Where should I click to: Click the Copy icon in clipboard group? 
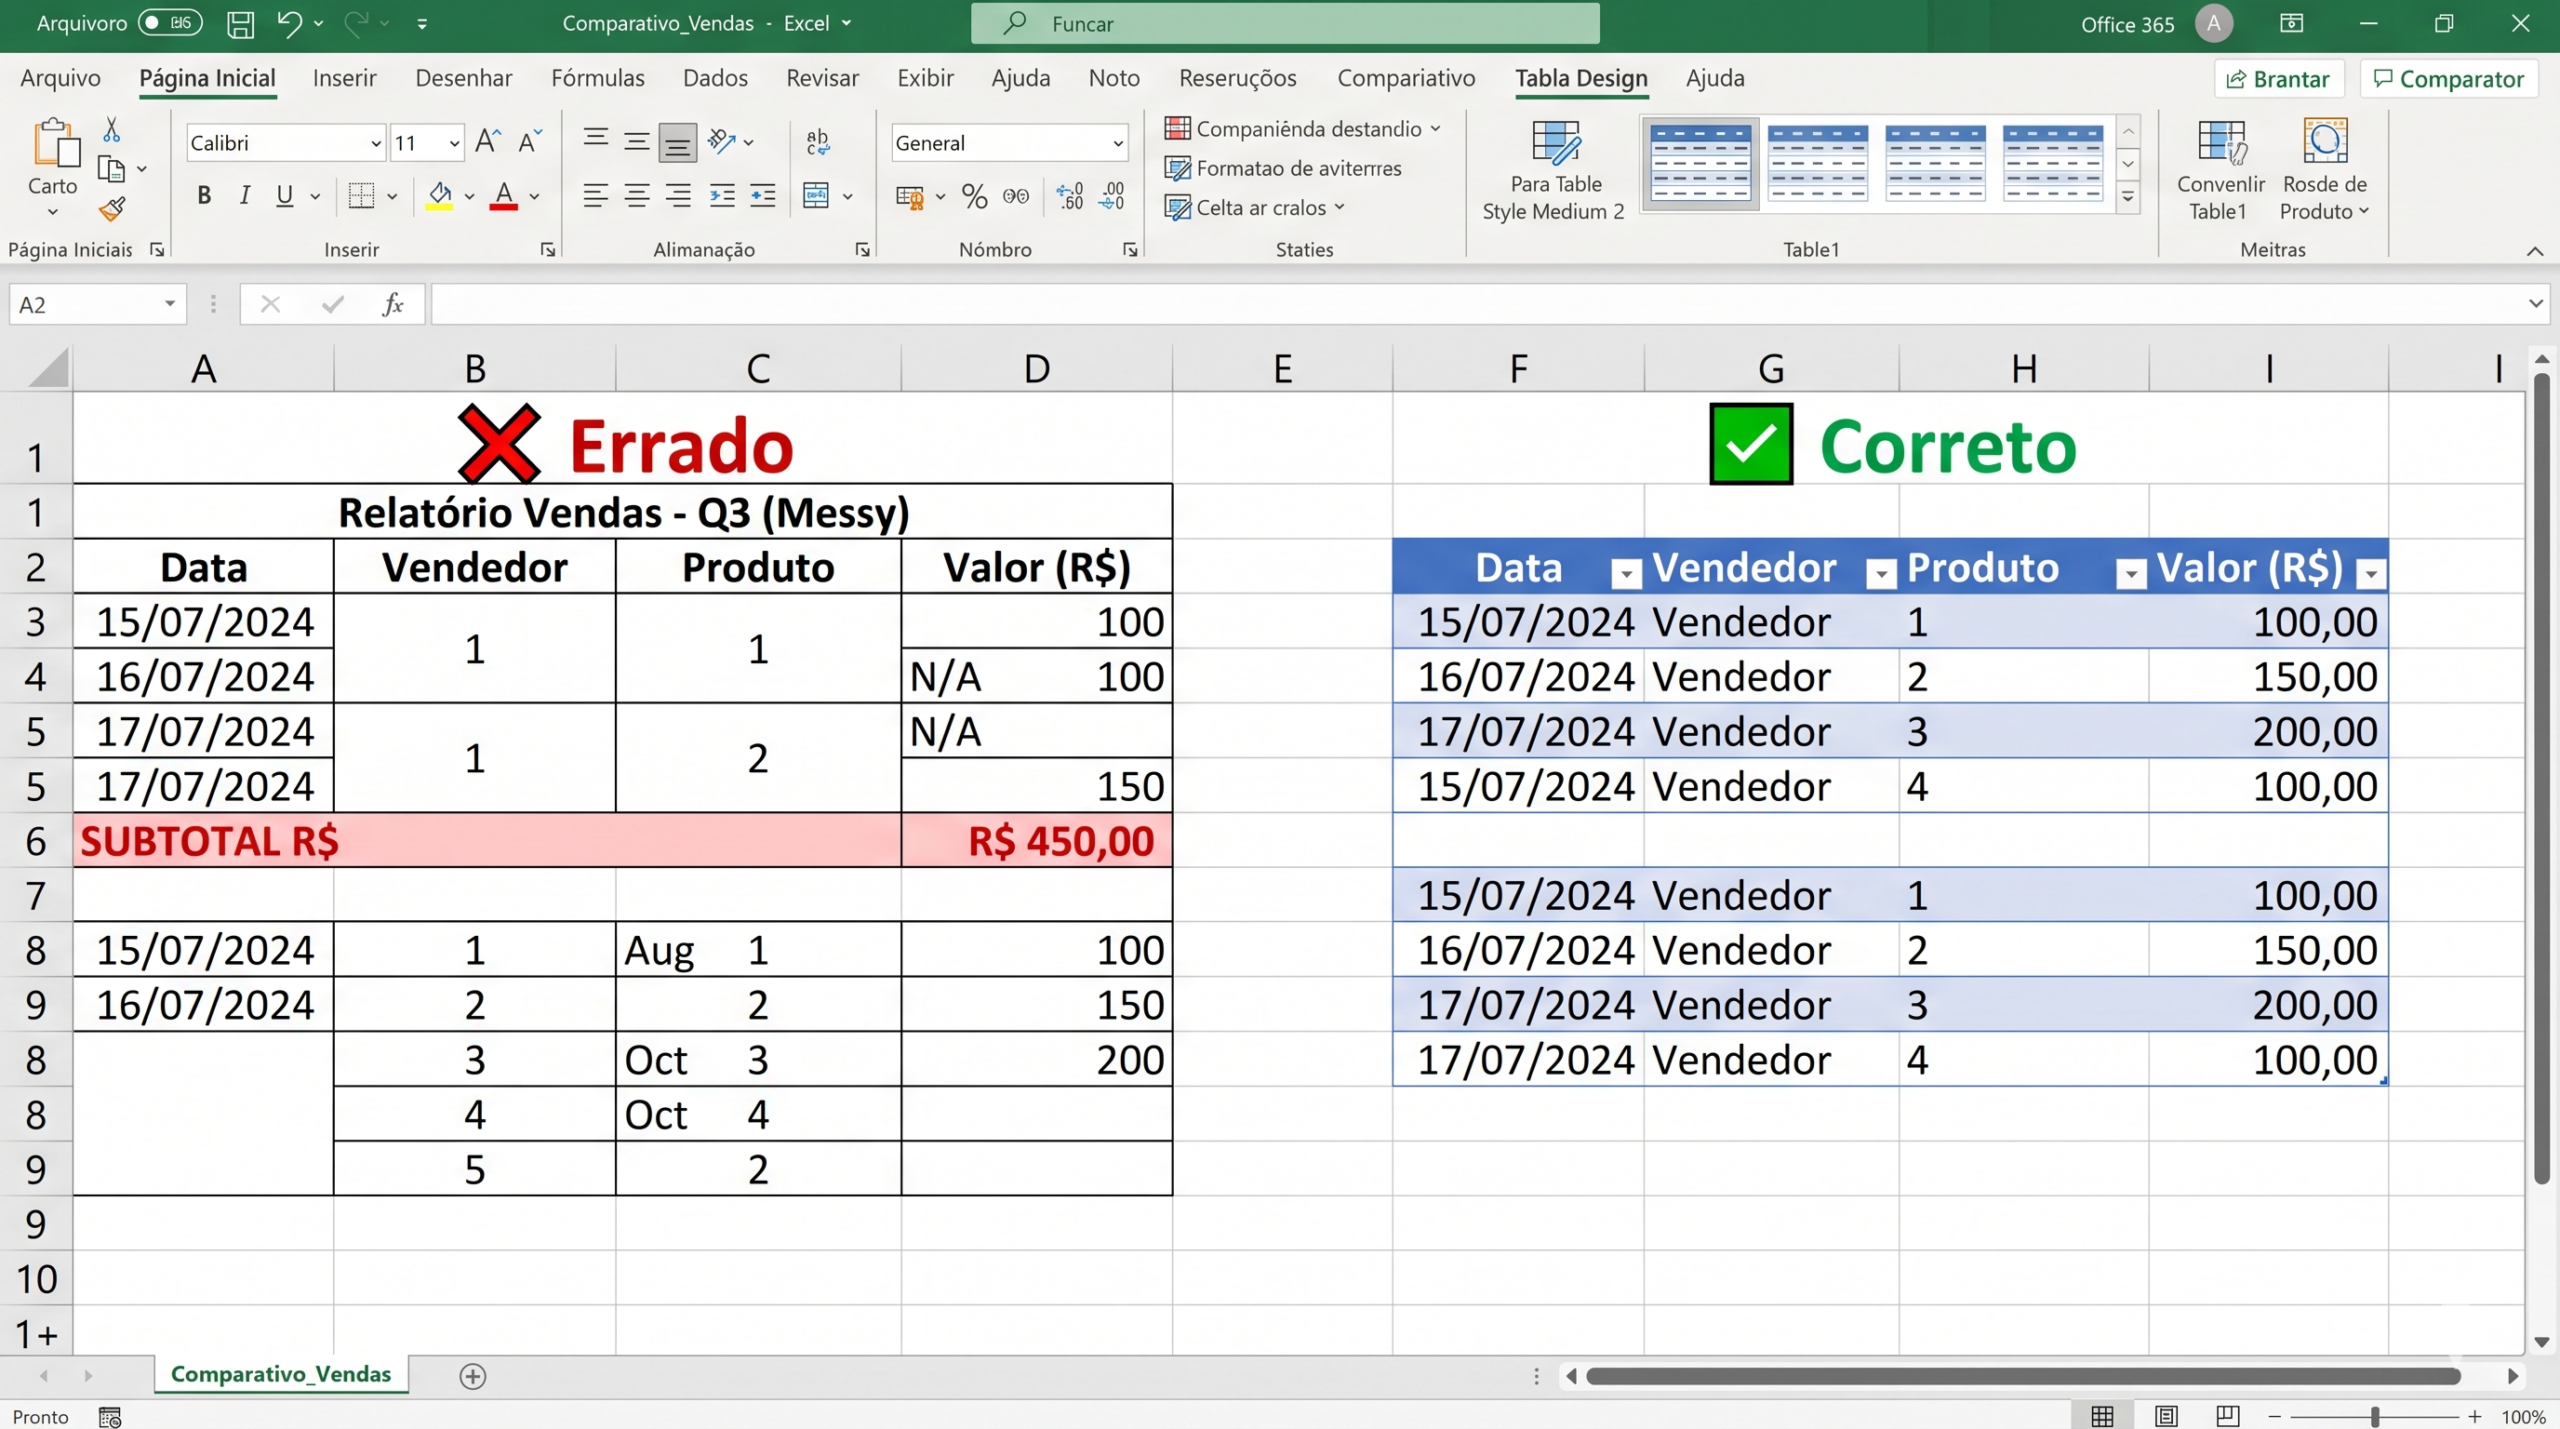click(x=111, y=169)
